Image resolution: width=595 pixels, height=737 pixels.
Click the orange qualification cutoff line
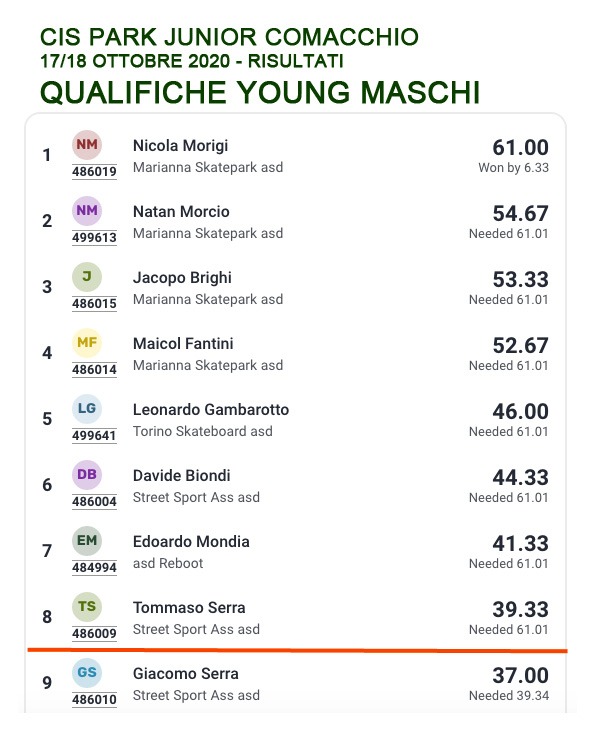(298, 651)
